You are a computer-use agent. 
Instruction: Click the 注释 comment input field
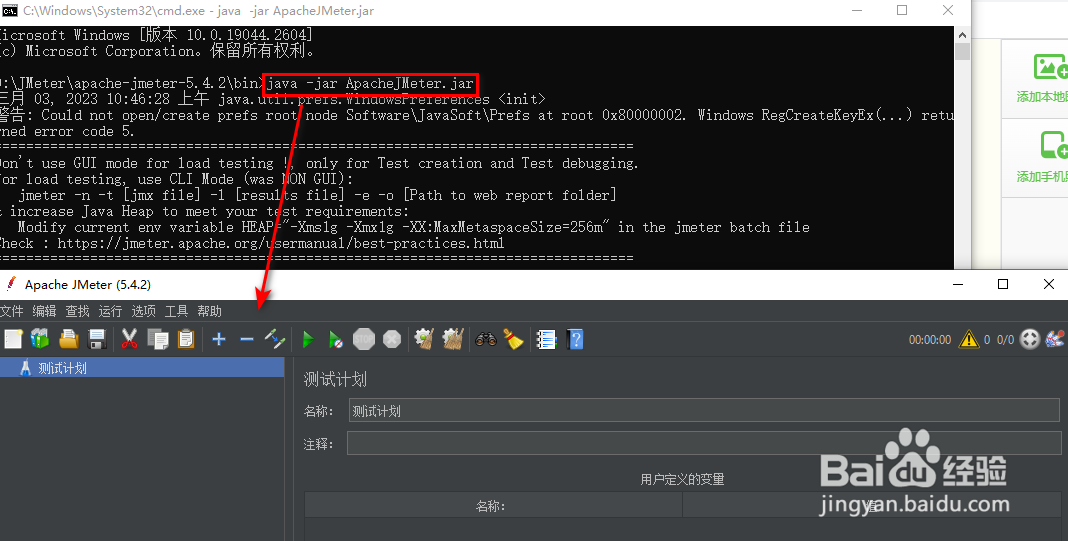tap(704, 444)
